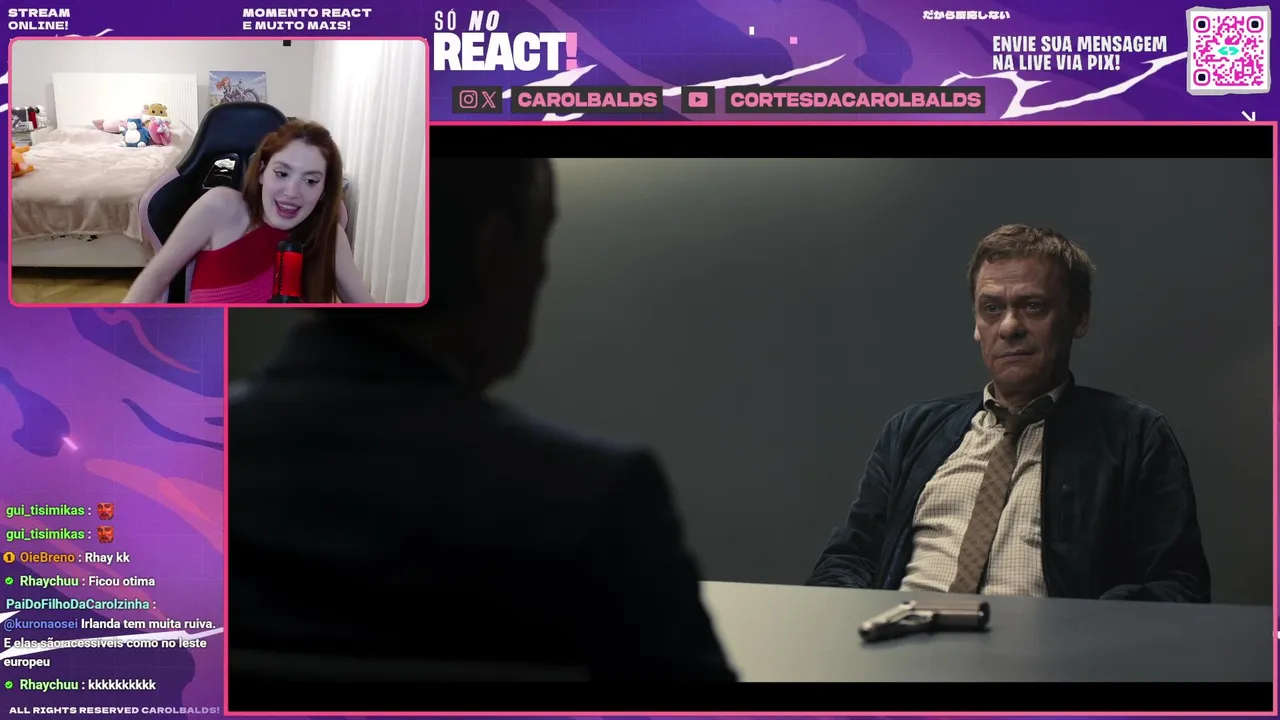Viewport: 1280px width, 720px height.
Task: Click 'MOMENTO REACT E MUITO MAIS!' text
Action: click(307, 19)
